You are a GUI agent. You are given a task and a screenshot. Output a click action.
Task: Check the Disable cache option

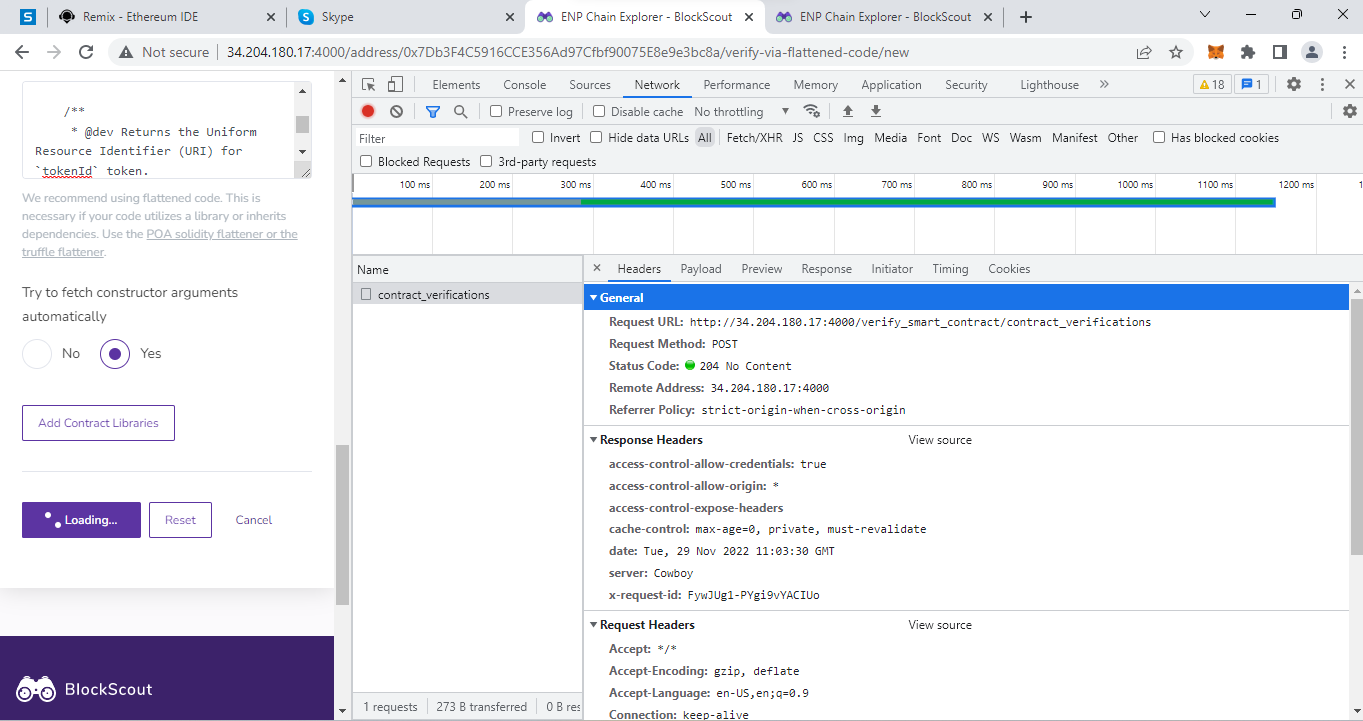click(x=599, y=111)
